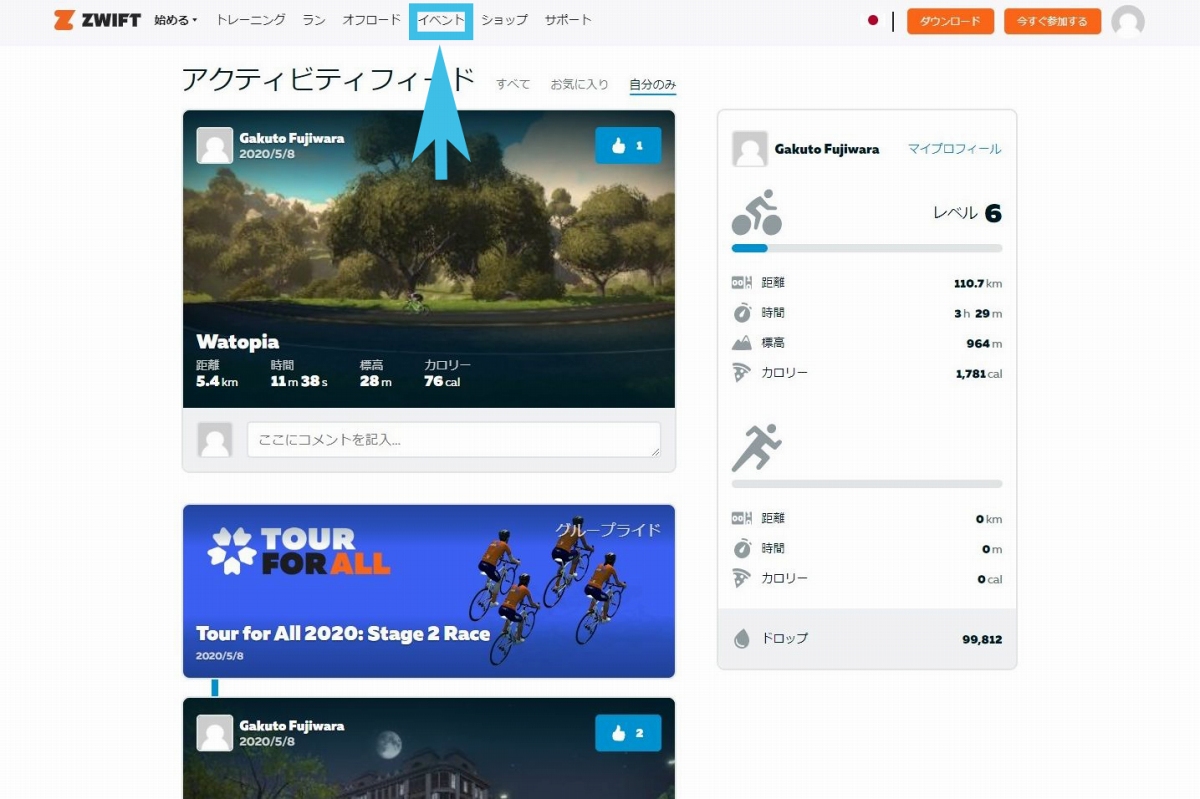
Task: Click the 964 m elevation value
Action: tap(984, 344)
